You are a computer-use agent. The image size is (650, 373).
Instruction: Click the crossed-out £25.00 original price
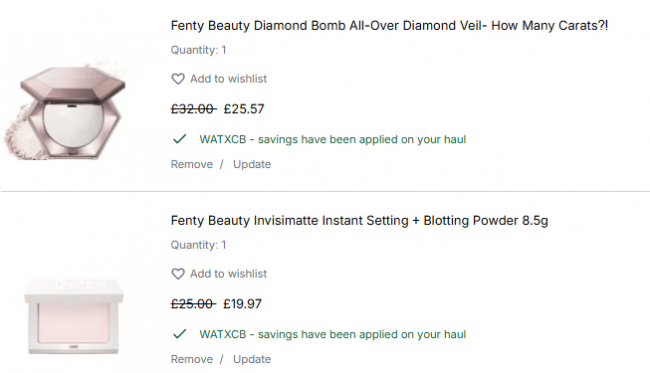193,304
